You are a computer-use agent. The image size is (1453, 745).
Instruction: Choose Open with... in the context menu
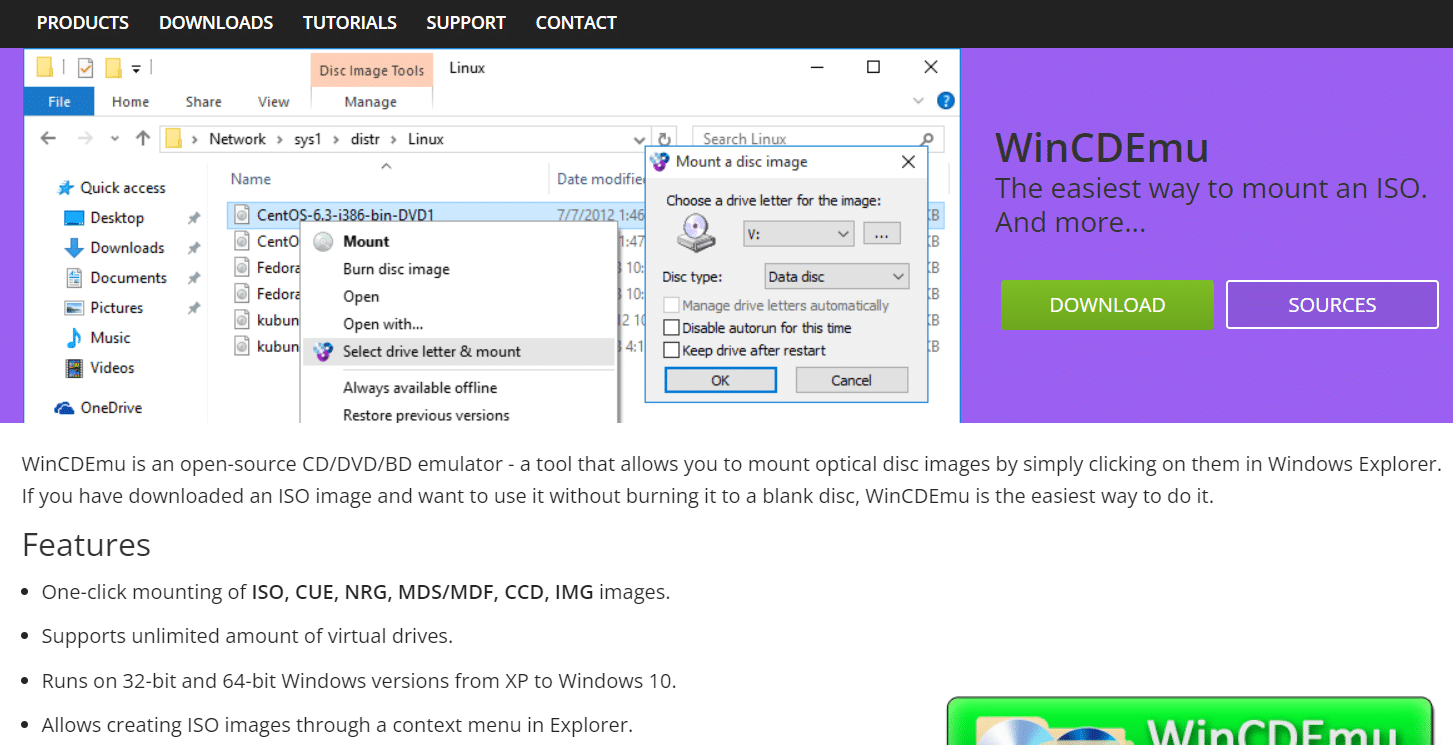tap(383, 324)
